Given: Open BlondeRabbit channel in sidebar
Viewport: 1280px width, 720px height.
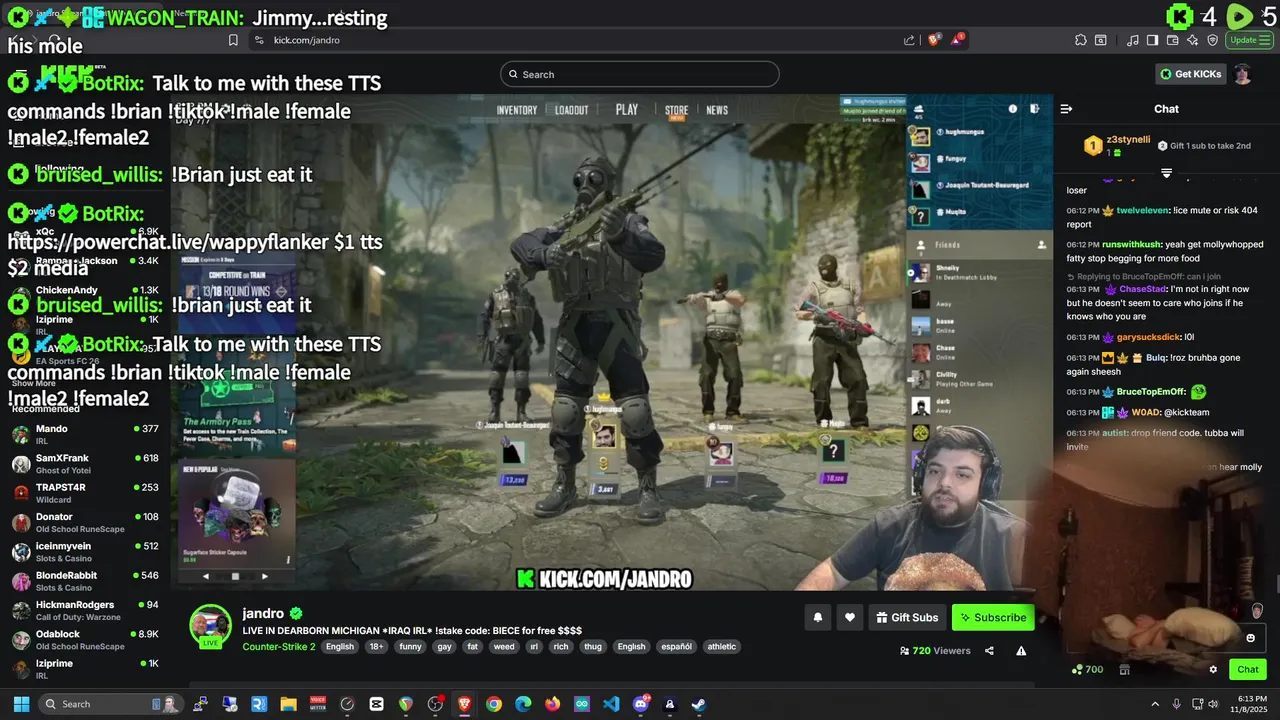Looking at the screenshot, I should pyautogui.click(x=85, y=581).
